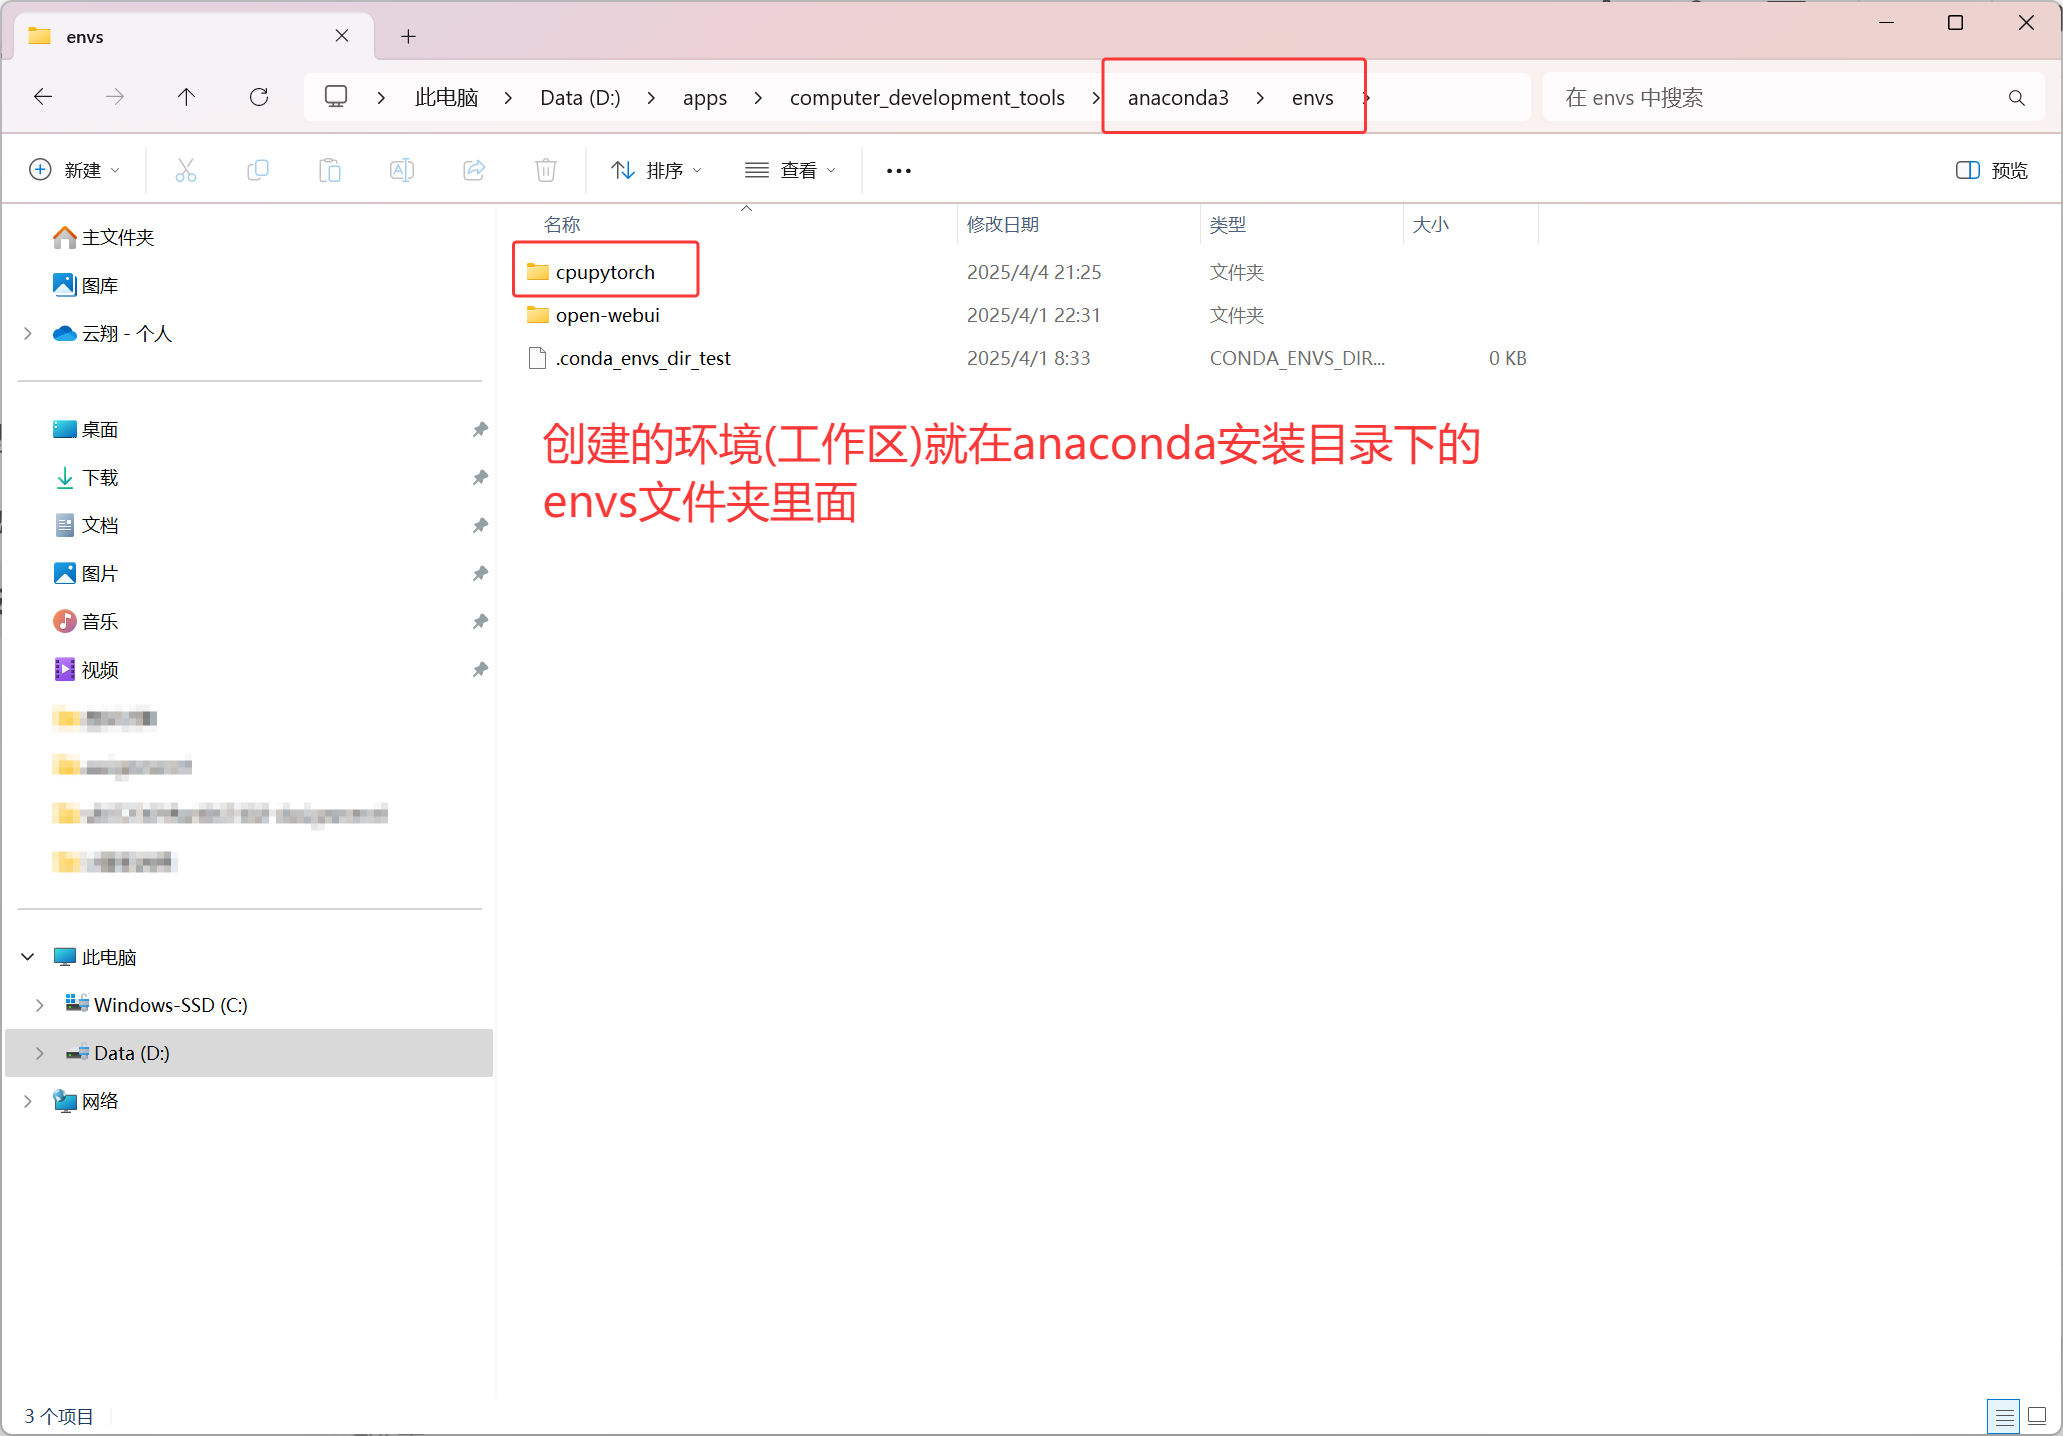Click the Delete trash can icon

(x=546, y=170)
